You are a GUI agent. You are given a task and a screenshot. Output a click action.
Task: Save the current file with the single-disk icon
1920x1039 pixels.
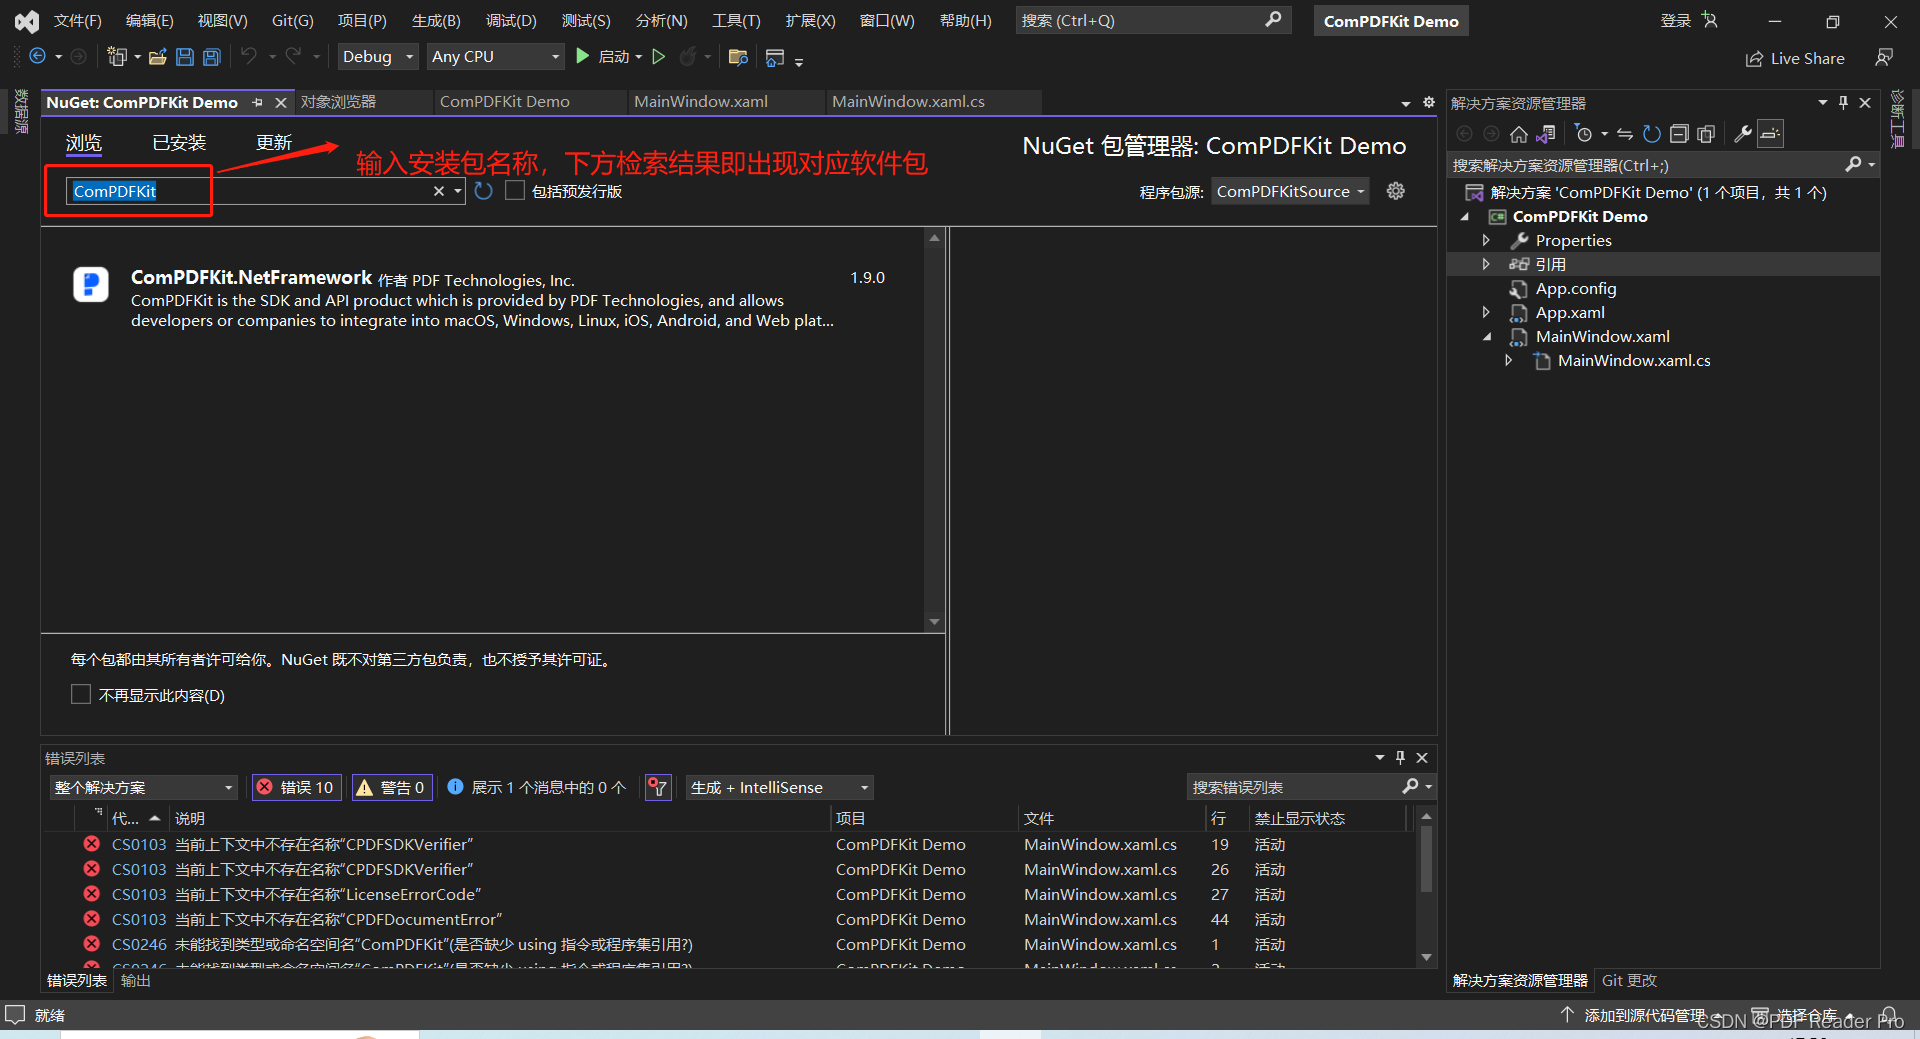(x=185, y=57)
